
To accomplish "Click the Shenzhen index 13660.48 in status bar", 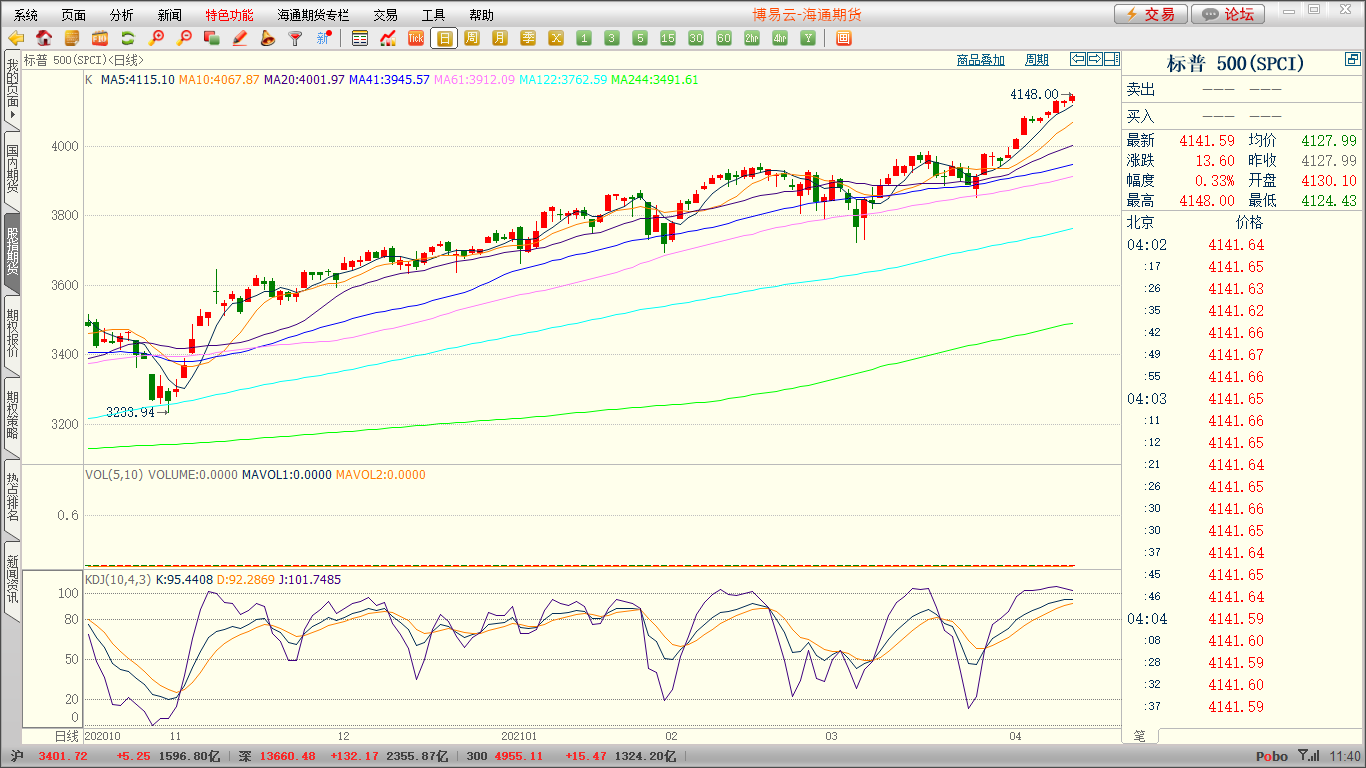I will coord(288,756).
